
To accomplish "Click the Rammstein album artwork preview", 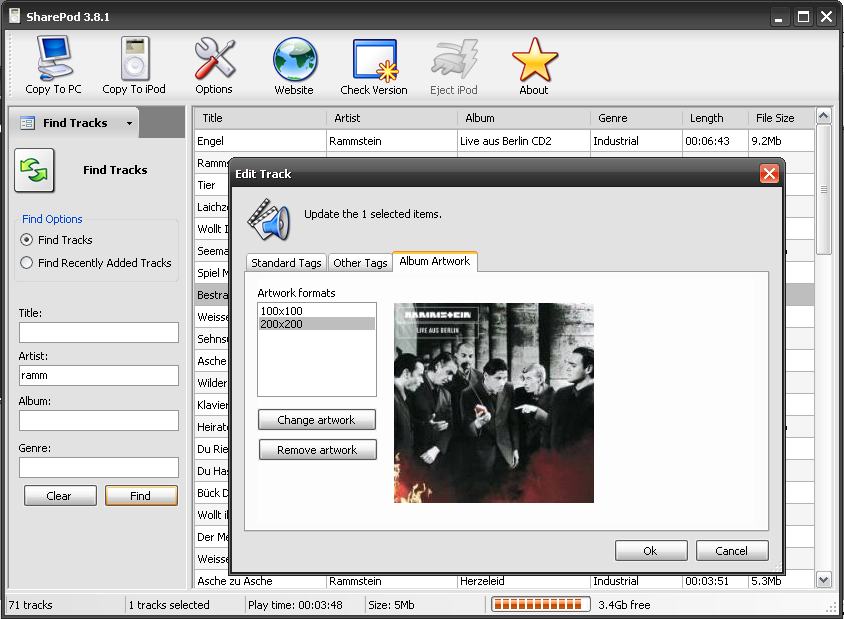I will pos(494,403).
